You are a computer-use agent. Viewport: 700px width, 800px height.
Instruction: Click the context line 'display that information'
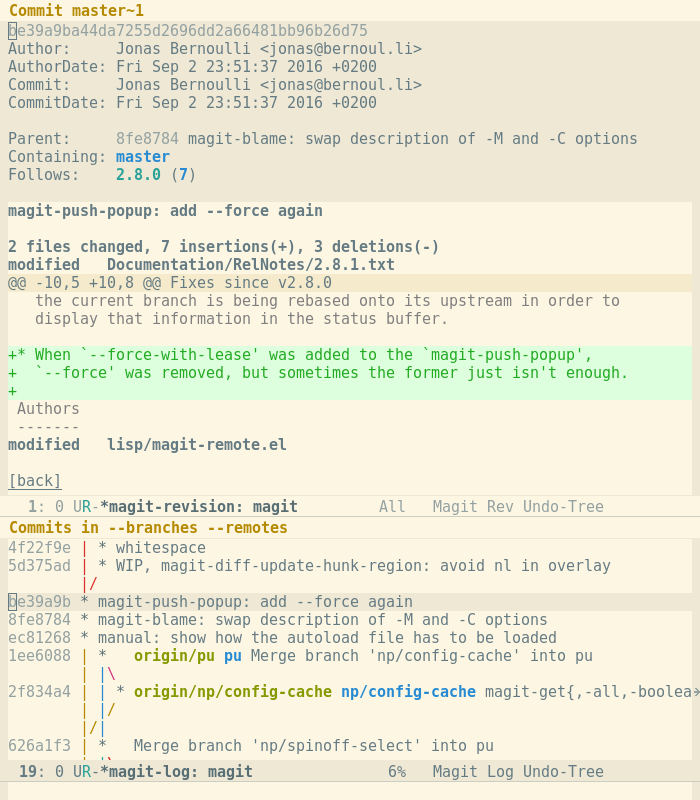coord(241,318)
